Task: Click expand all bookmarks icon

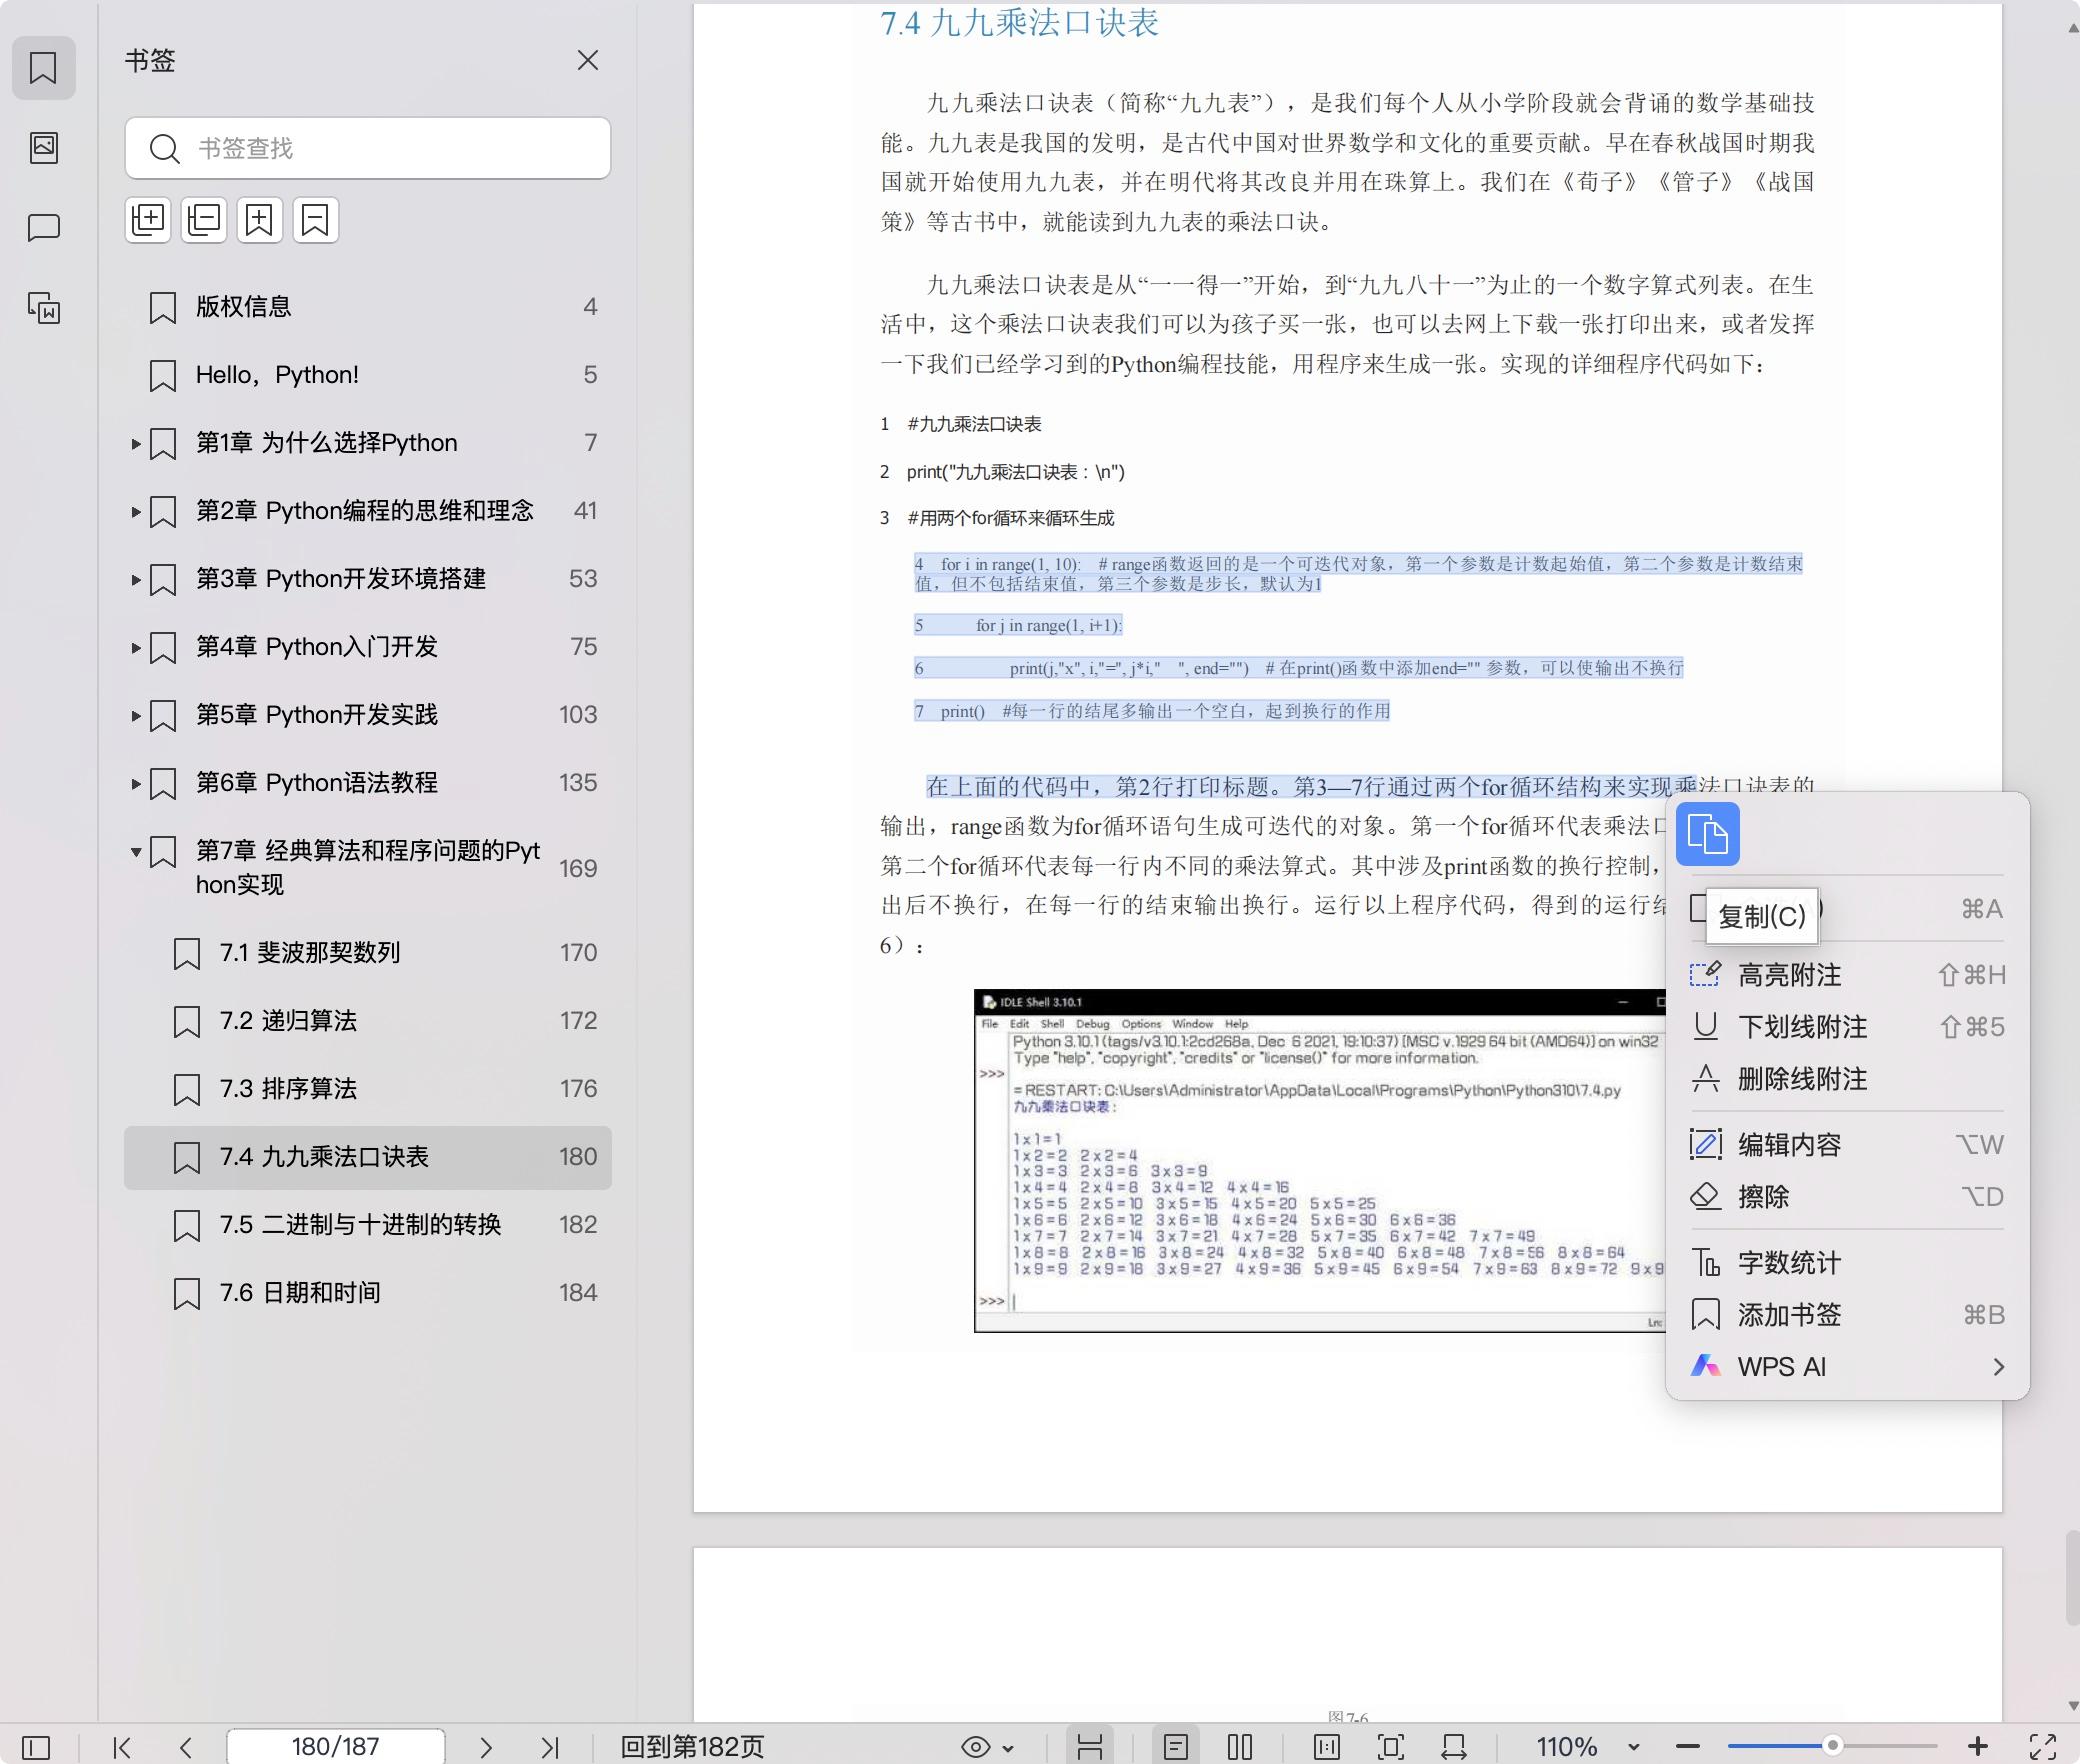Action: pos(148,219)
